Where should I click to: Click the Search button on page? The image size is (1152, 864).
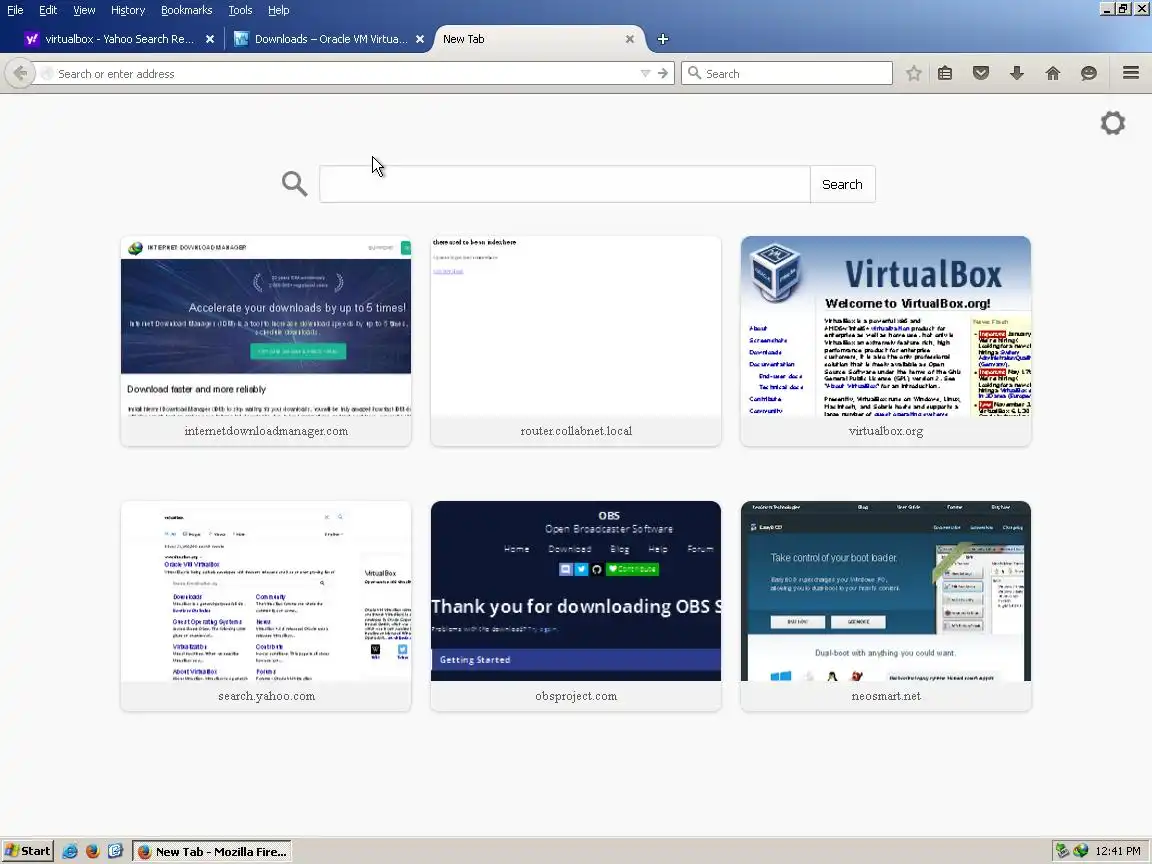(x=842, y=184)
